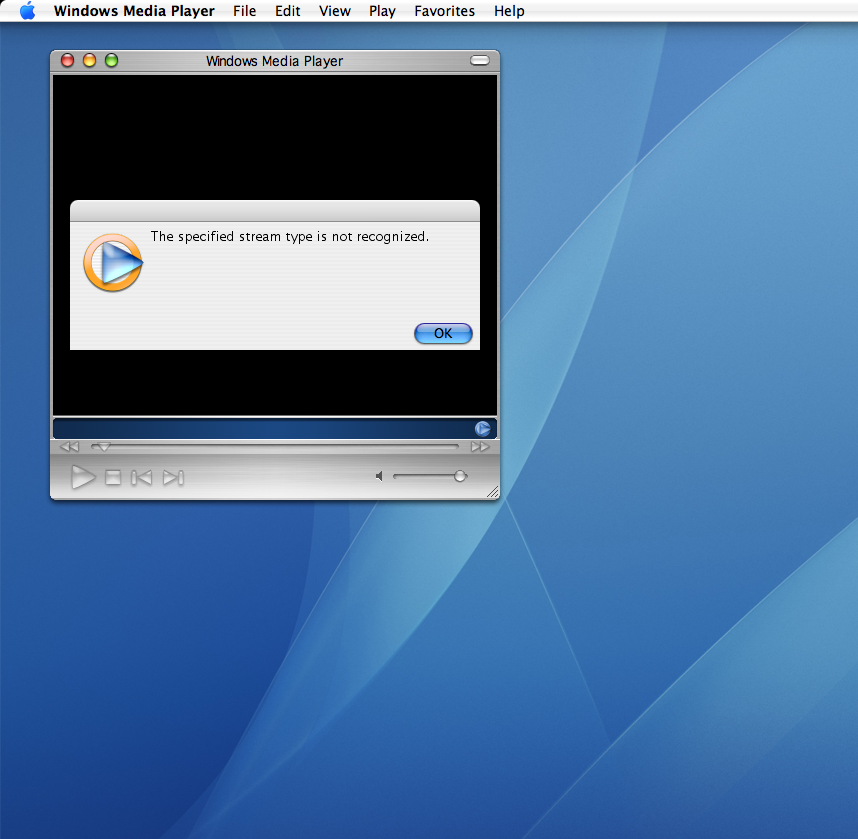Click the Windows Media Player window title

274,61
